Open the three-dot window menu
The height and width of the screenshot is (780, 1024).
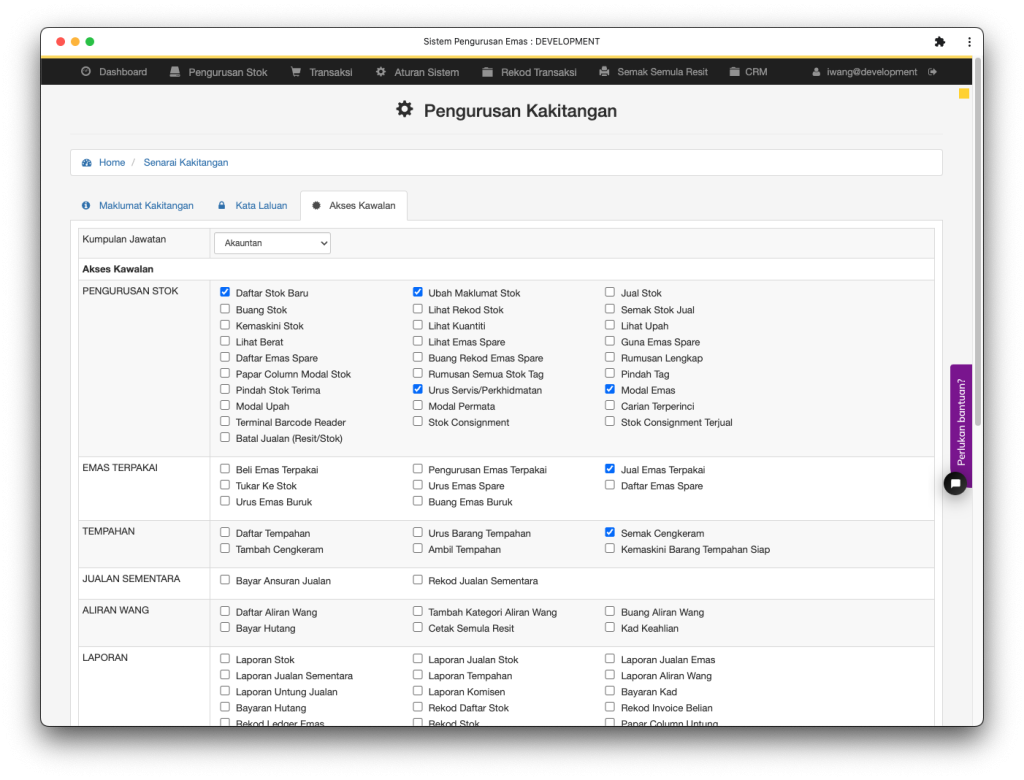point(969,42)
